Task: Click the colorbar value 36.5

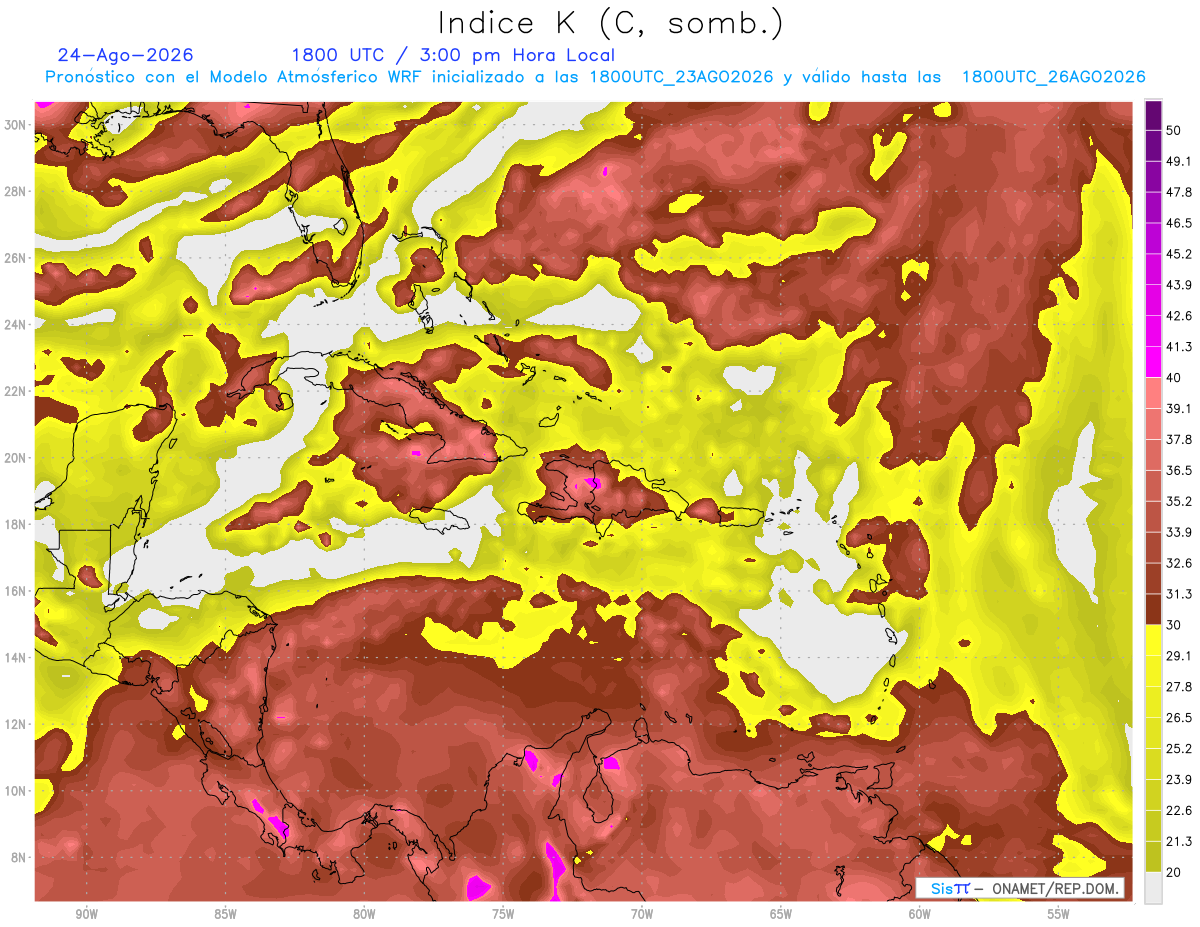Action: click(x=1180, y=470)
